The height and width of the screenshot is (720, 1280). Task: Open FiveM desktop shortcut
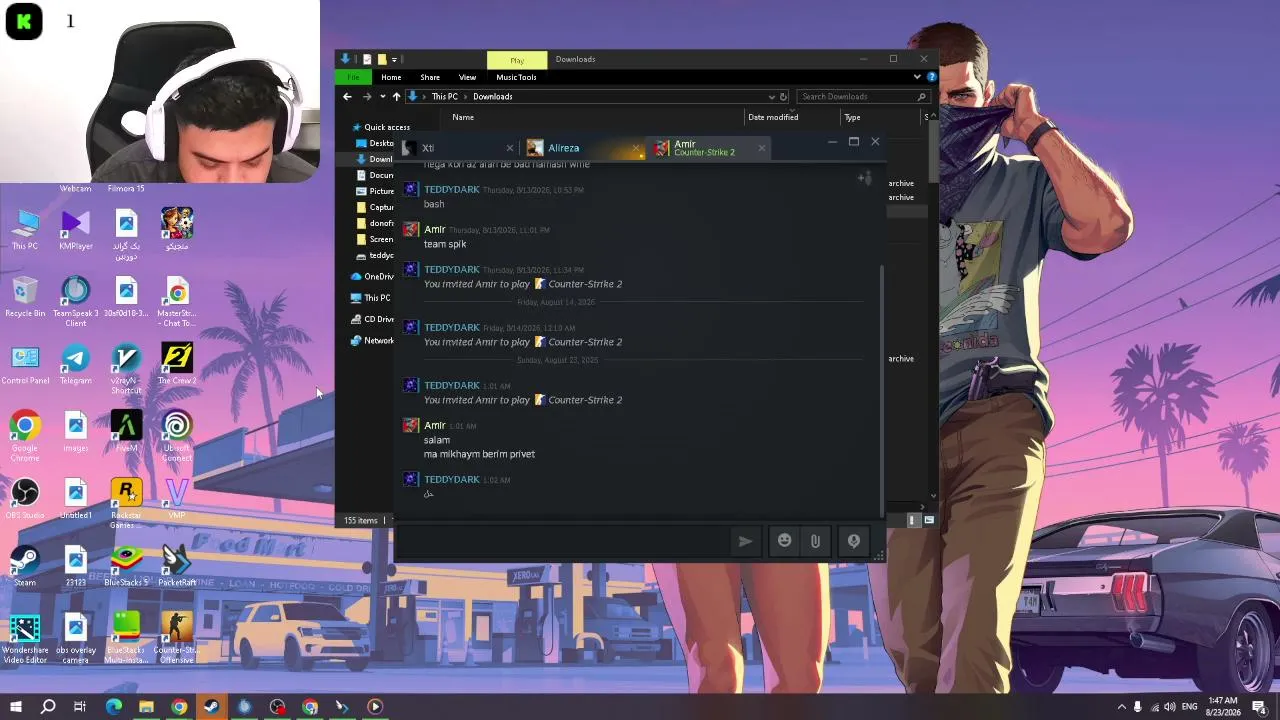click(126, 432)
